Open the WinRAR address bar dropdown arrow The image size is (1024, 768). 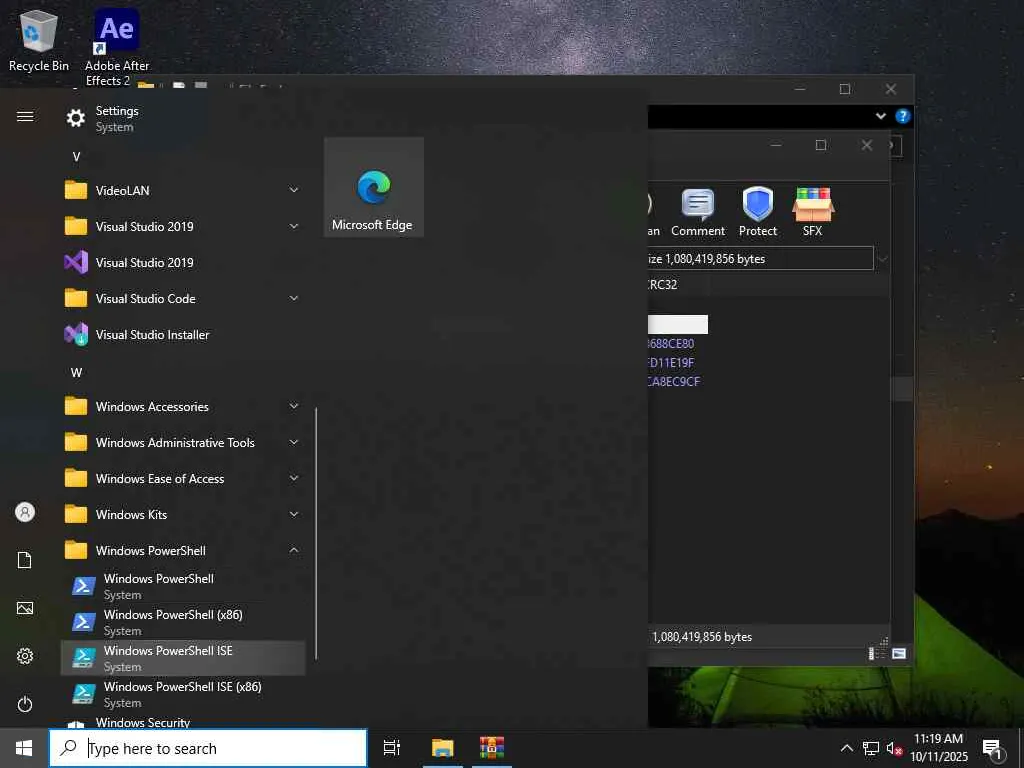(x=882, y=259)
